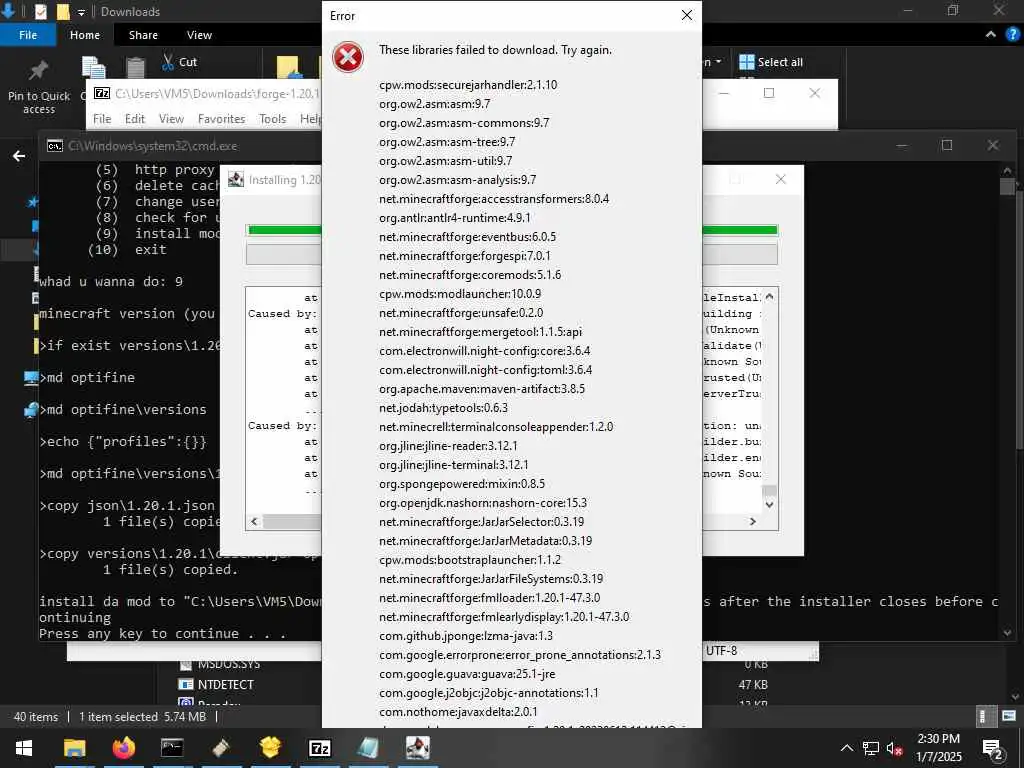
Task: Open the 7-Zip Edit menu
Action: coord(135,119)
